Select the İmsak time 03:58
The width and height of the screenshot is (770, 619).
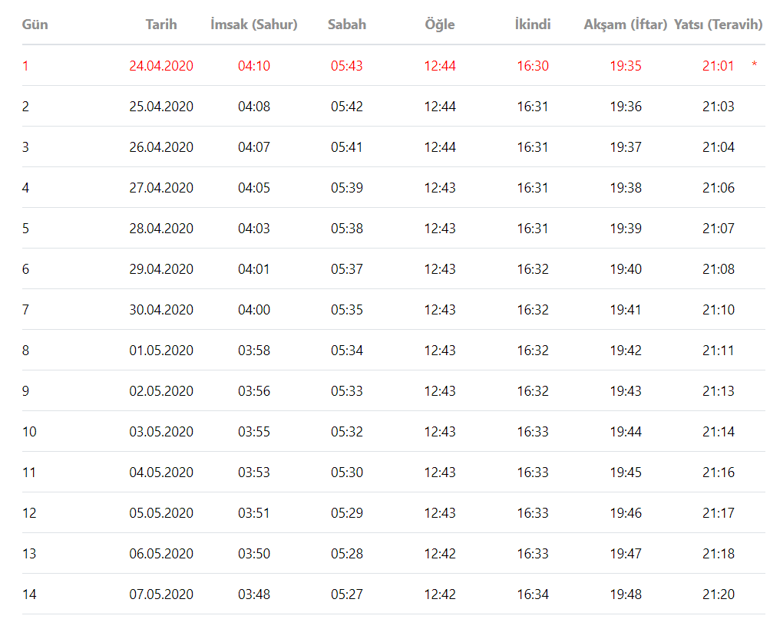tap(254, 351)
